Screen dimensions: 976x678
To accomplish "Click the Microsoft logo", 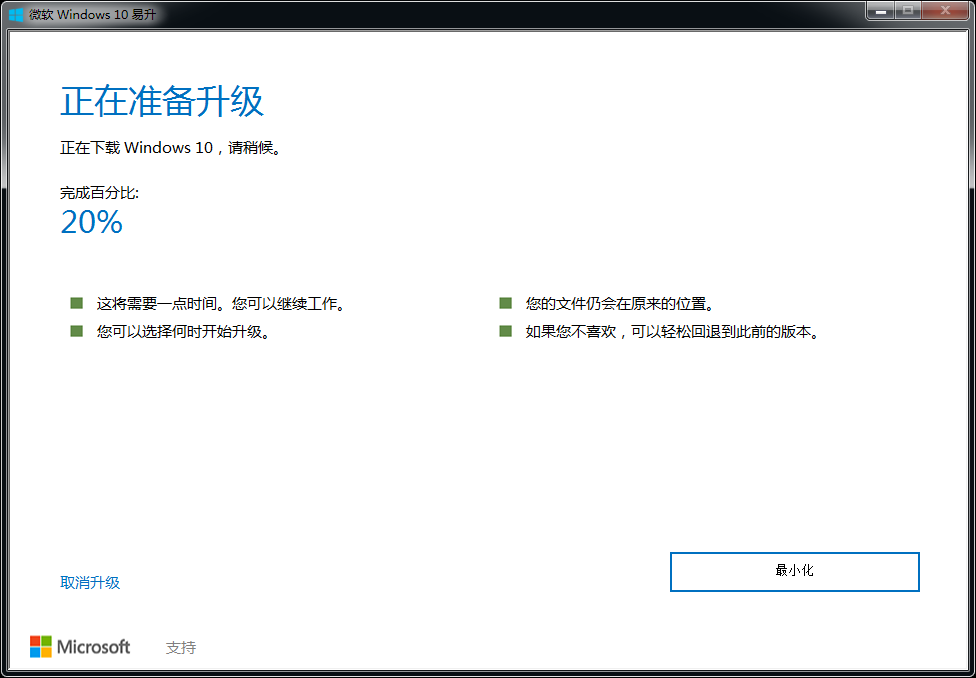I will coord(80,647).
